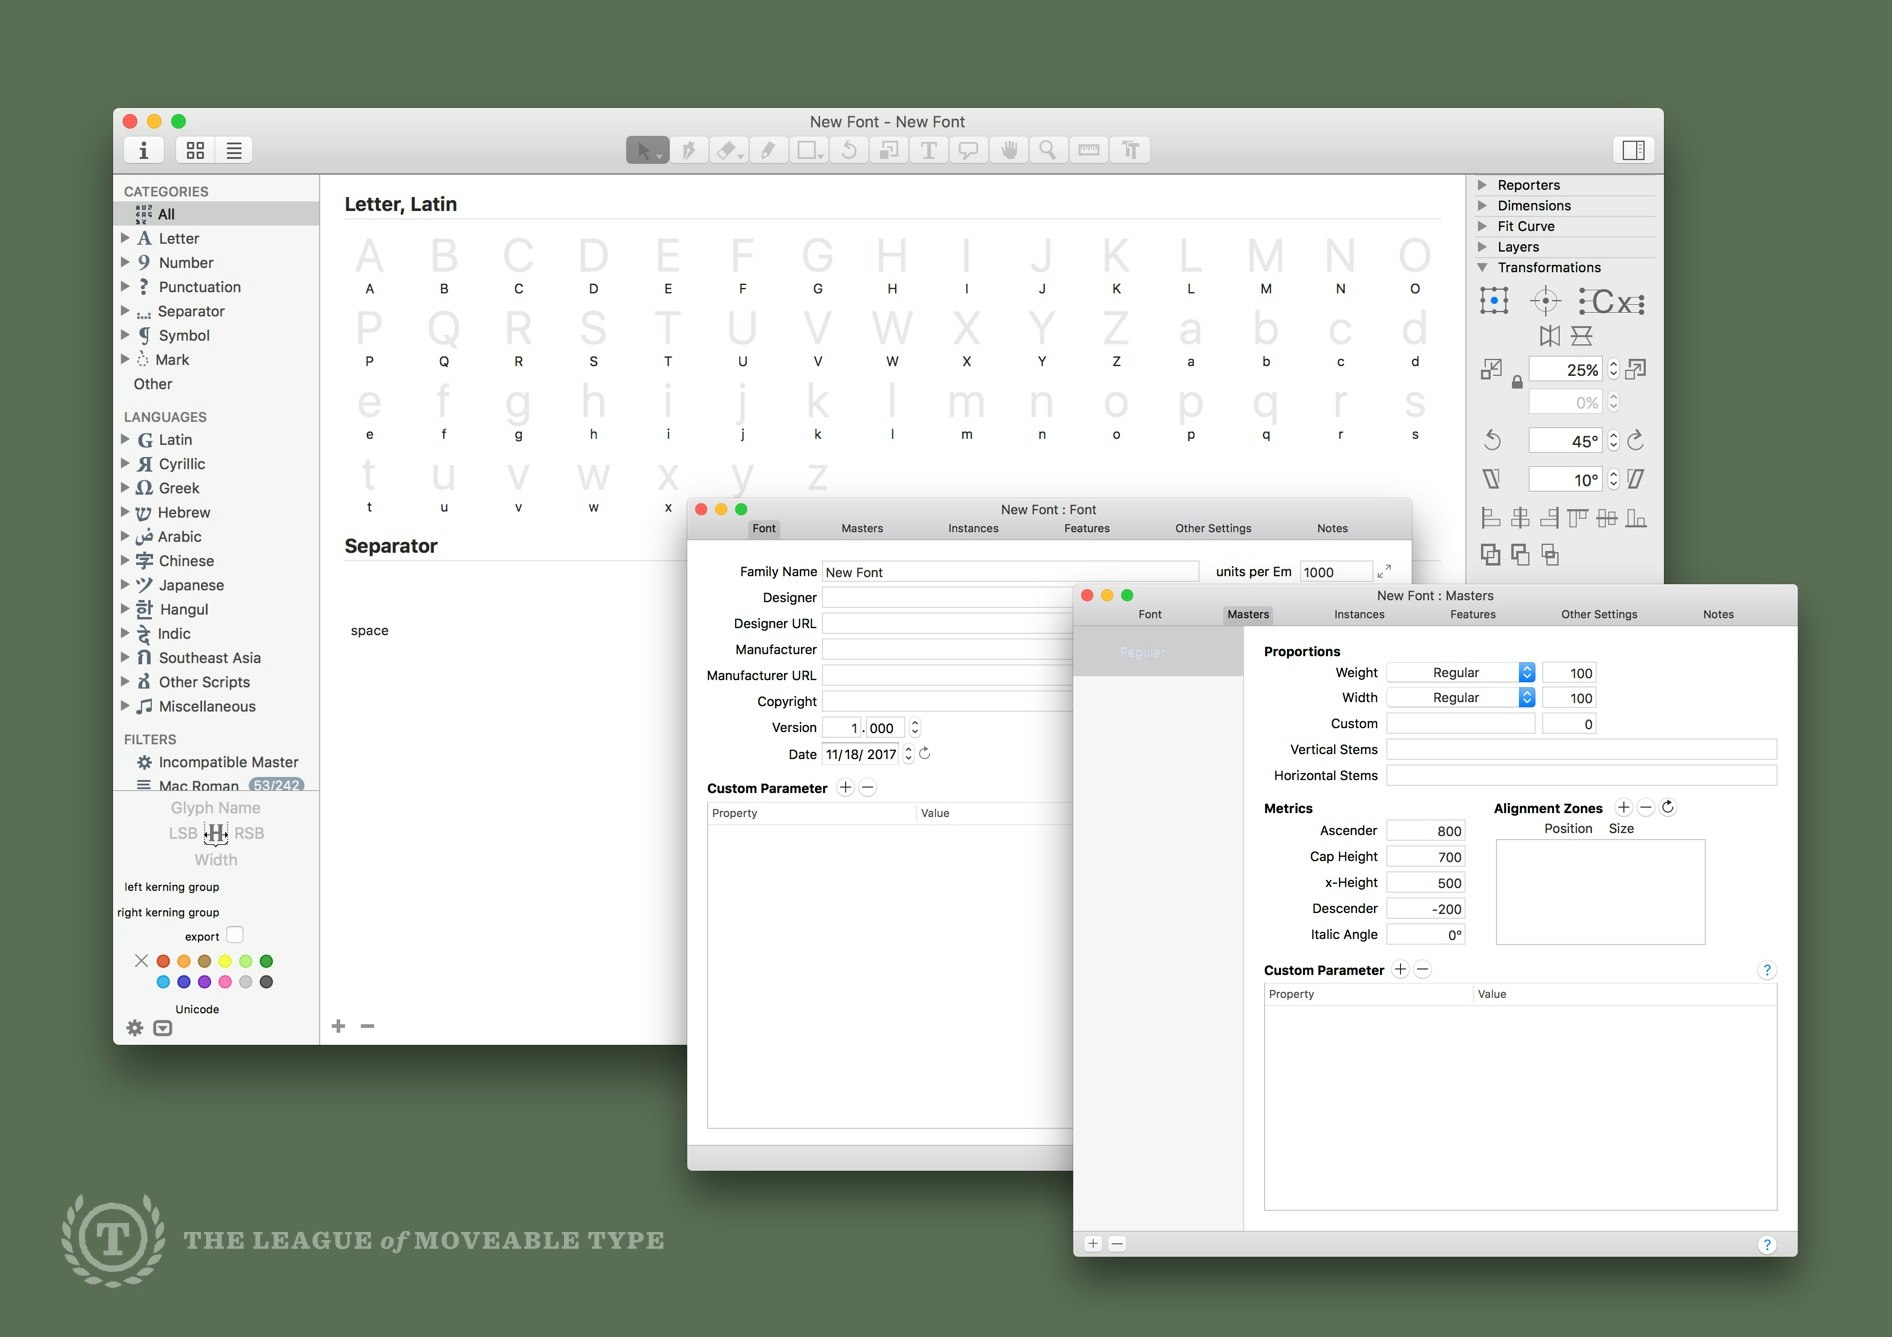The image size is (1892, 1337).
Task: Choose the Annotation speech-bubble tool
Action: pyautogui.click(x=968, y=150)
